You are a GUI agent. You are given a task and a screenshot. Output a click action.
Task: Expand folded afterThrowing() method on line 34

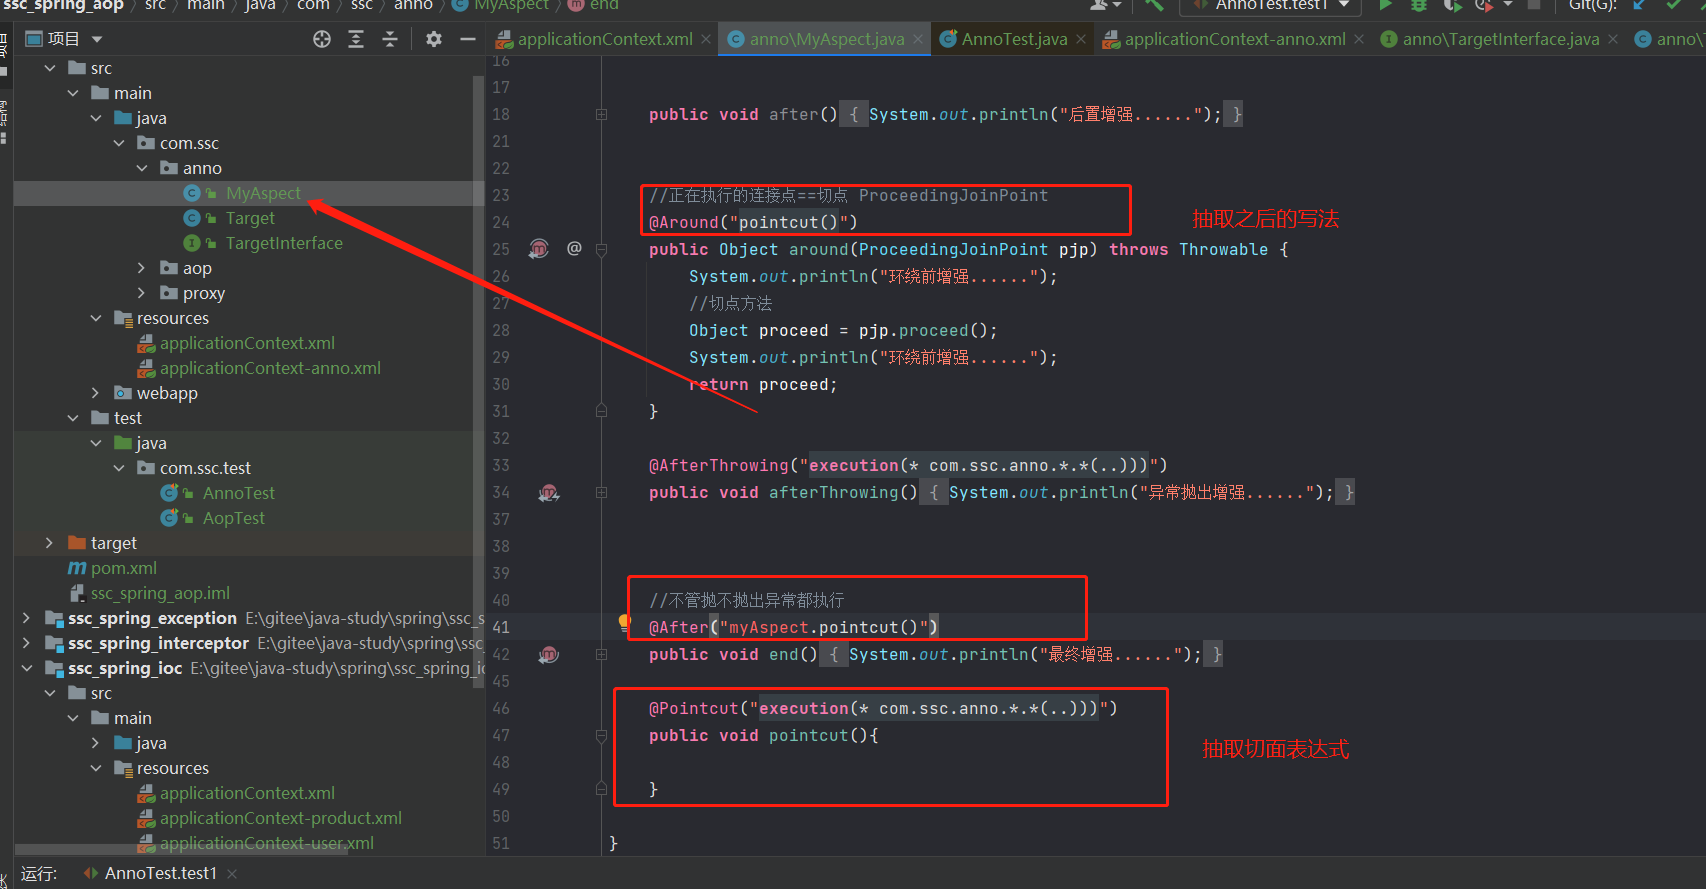(x=601, y=492)
